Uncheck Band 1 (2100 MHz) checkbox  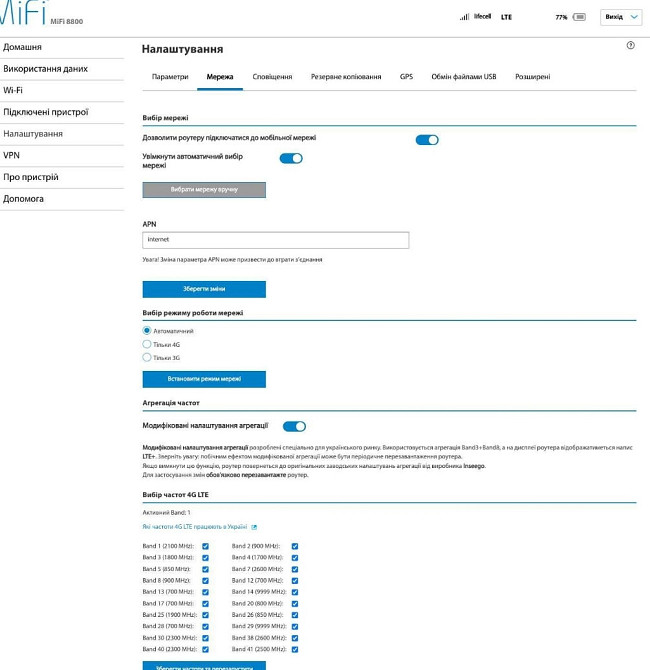tap(206, 546)
